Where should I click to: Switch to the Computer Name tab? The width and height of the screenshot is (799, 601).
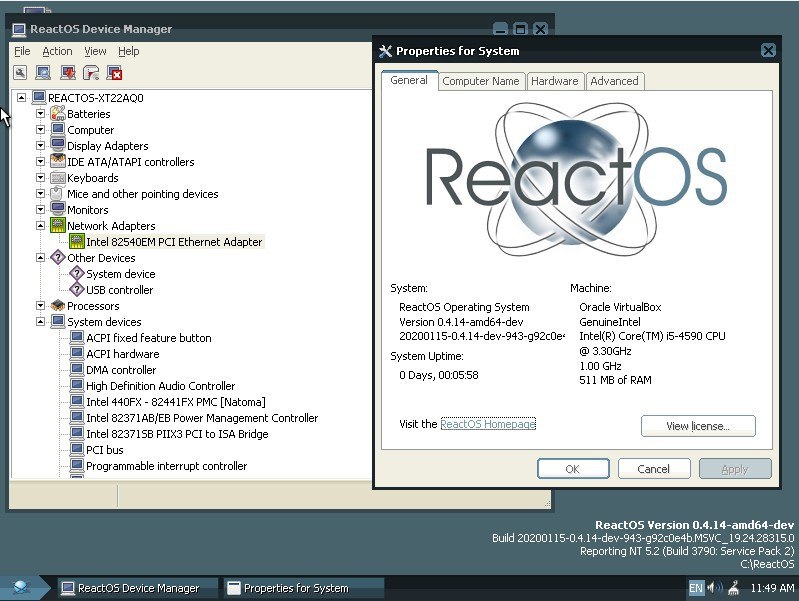point(480,81)
